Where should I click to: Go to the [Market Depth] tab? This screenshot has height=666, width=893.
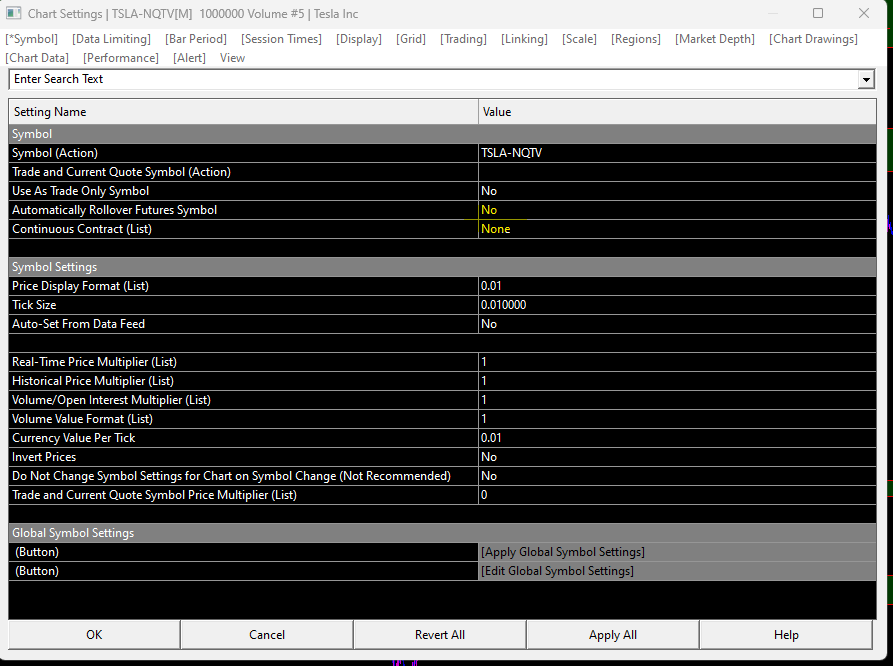714,39
